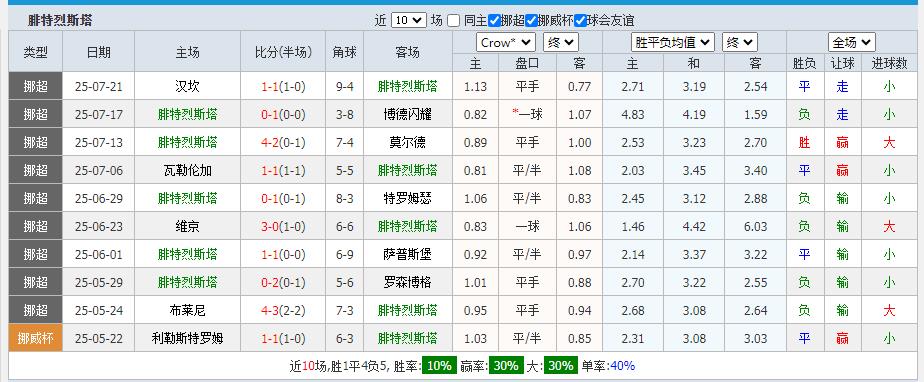Click the 40% 单率 value

coord(622,365)
